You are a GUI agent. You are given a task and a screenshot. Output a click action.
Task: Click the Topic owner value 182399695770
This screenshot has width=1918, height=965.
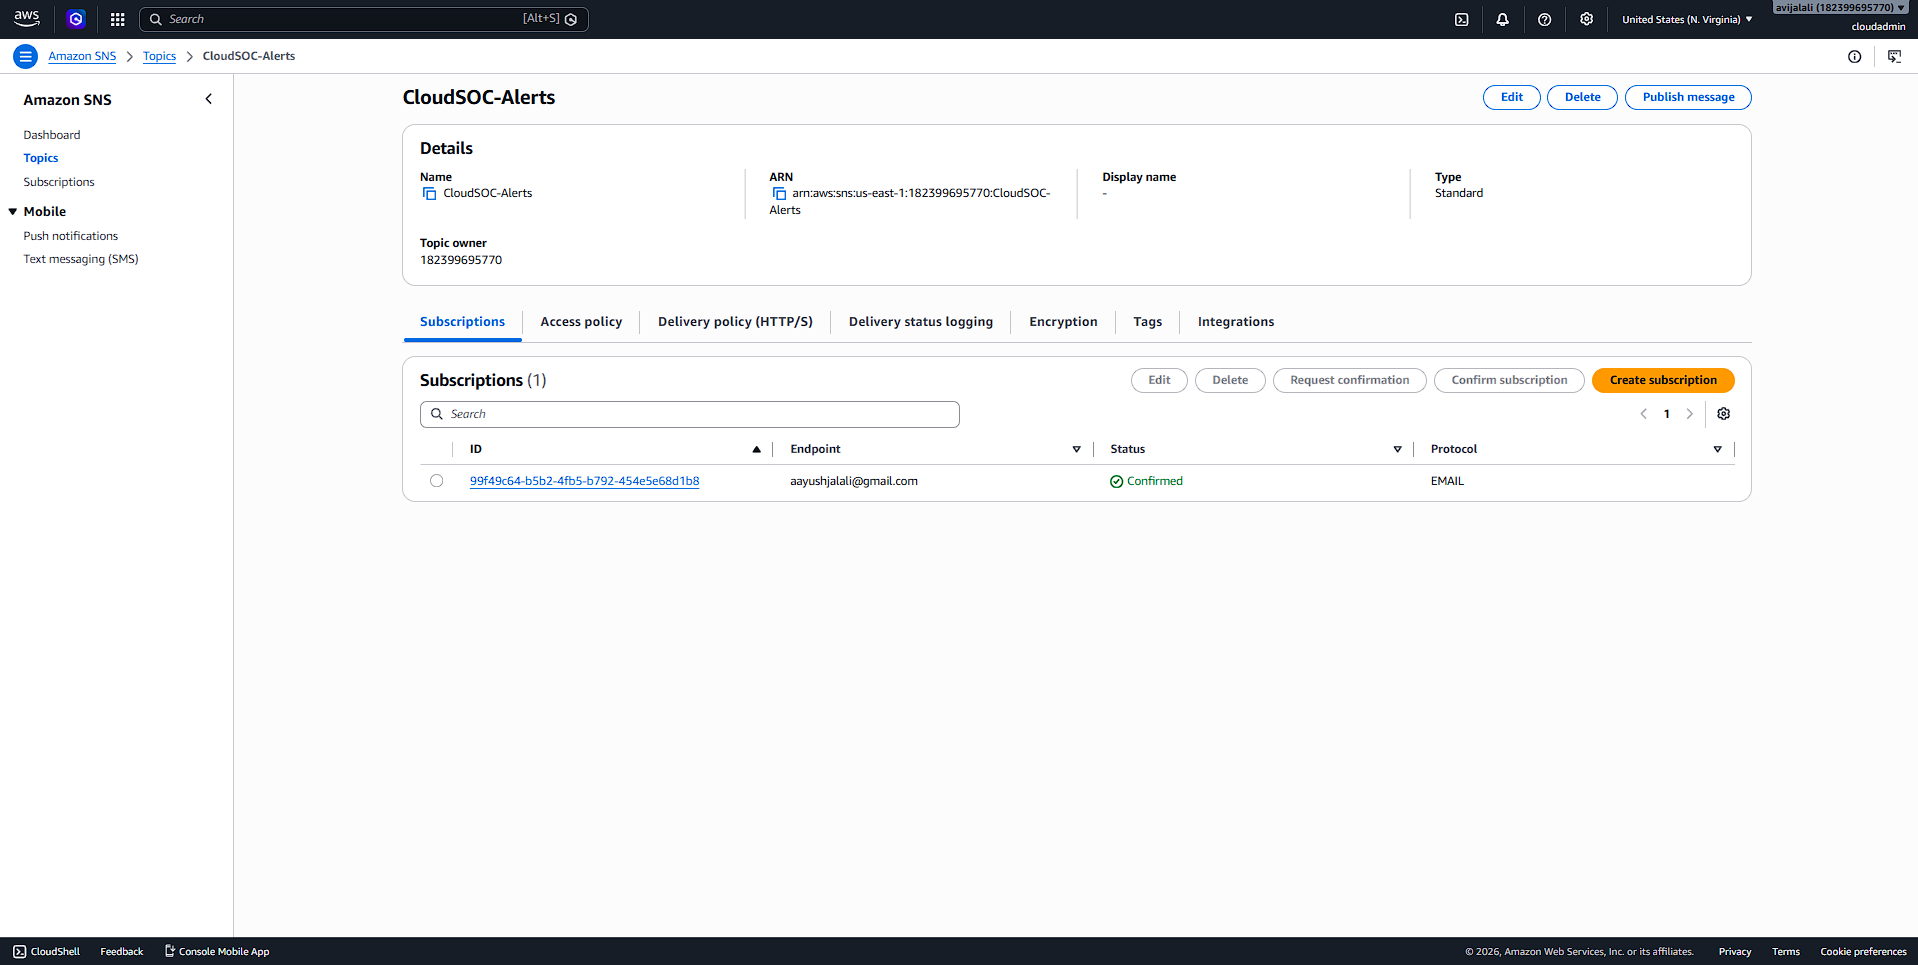coord(461,260)
